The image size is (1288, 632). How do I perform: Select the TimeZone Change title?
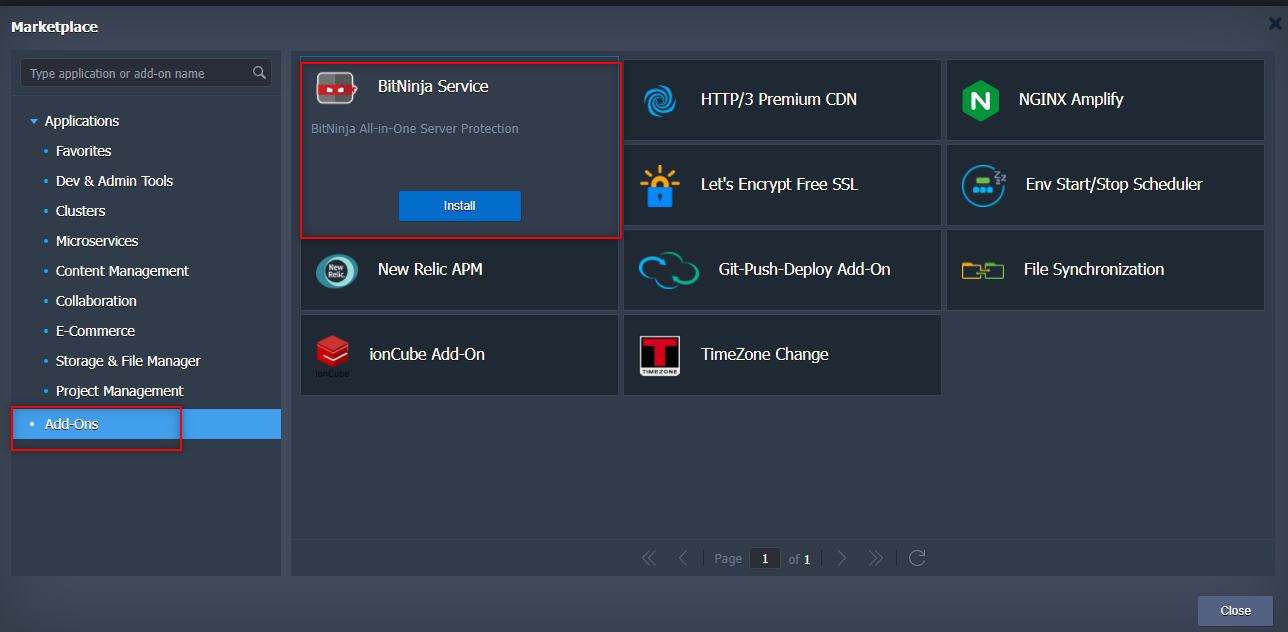[765, 354]
